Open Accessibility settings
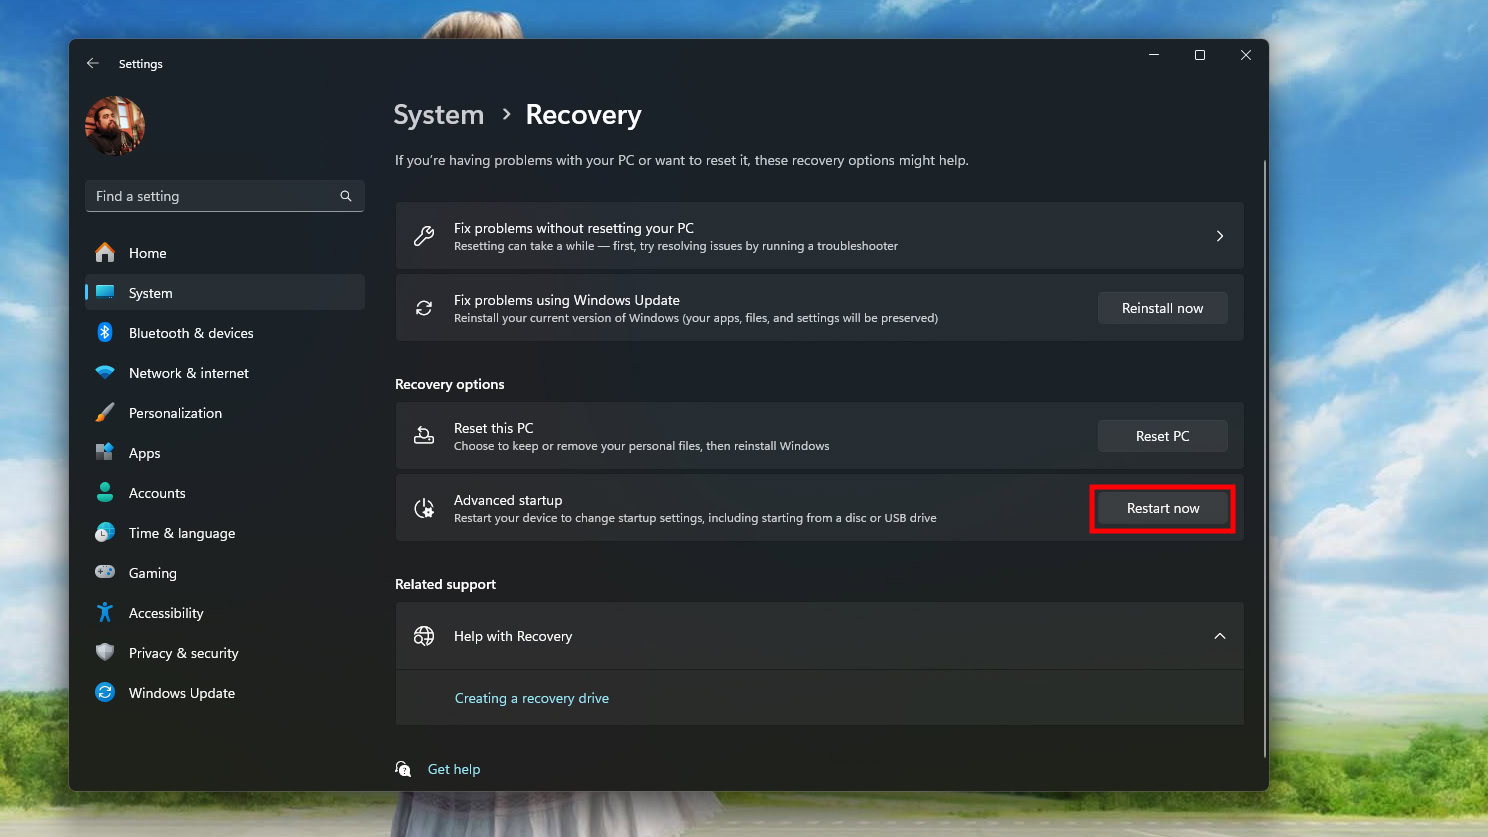 coord(225,613)
